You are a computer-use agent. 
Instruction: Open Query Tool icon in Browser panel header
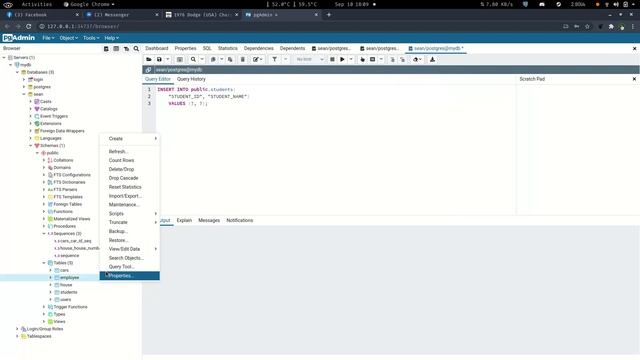tap(106, 49)
